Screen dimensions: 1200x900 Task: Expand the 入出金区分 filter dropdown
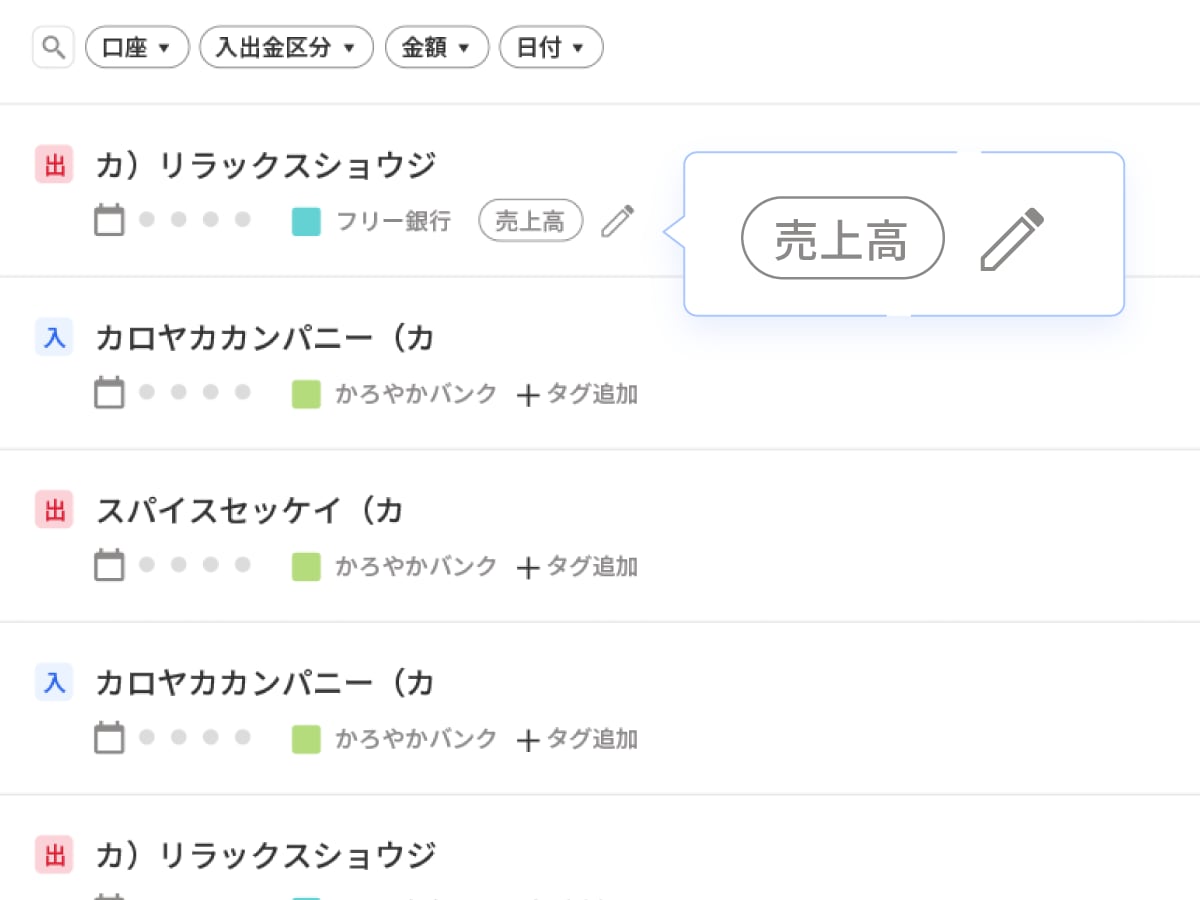pyautogui.click(x=286, y=47)
